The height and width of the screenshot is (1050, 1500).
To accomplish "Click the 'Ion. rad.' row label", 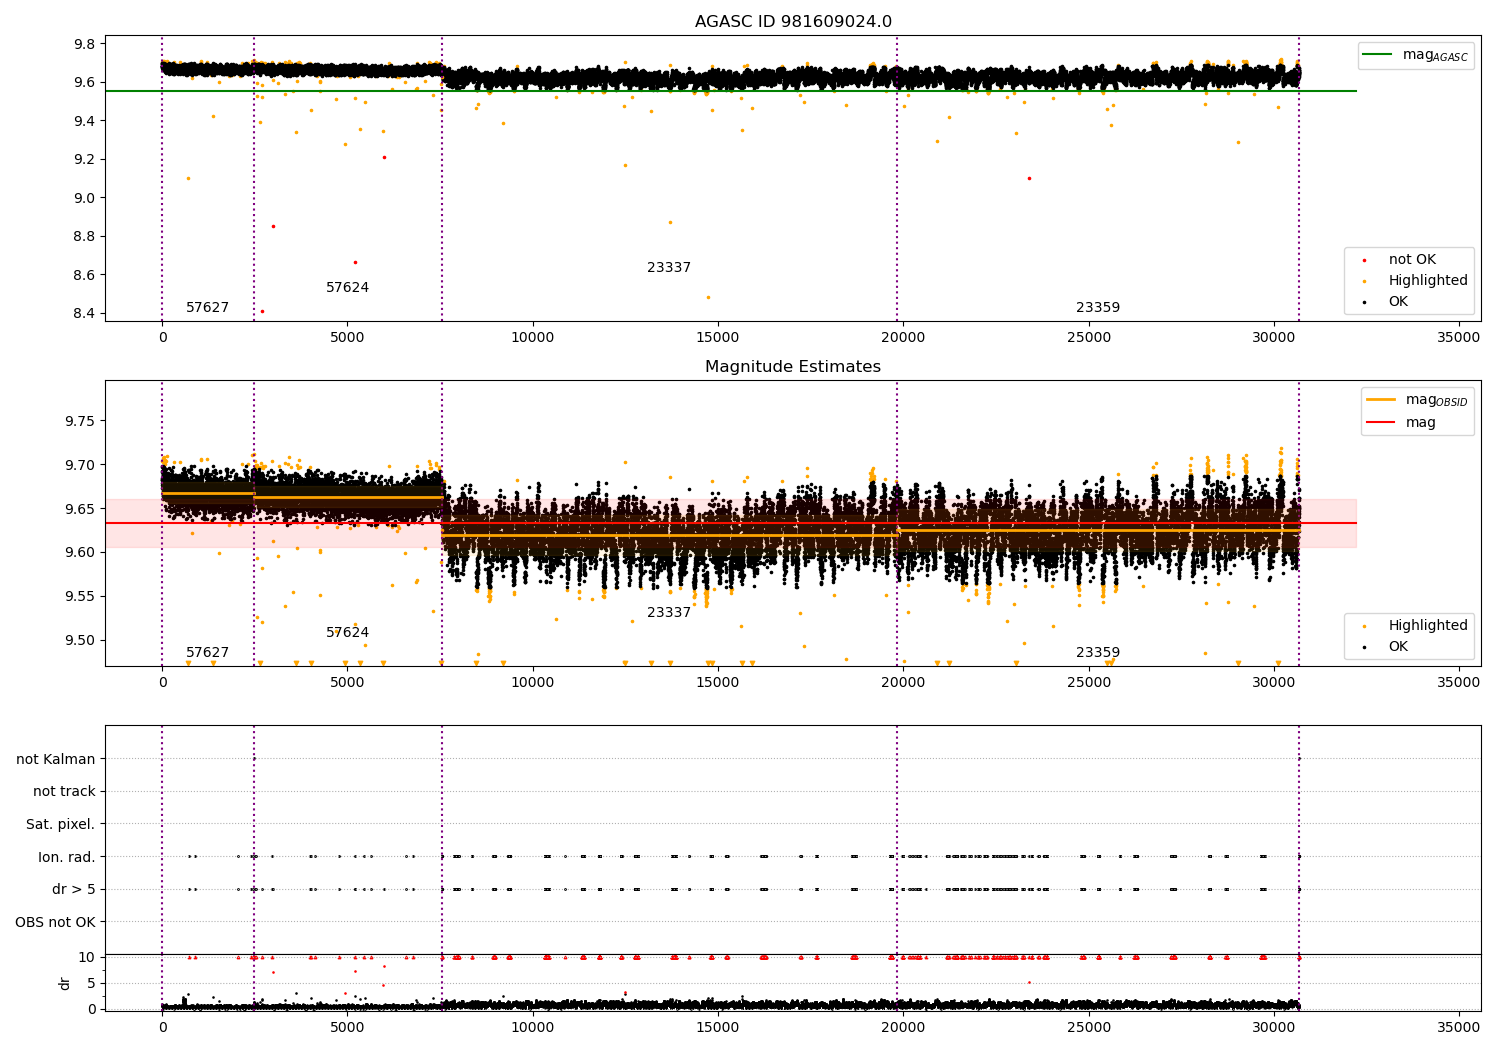I will (67, 857).
